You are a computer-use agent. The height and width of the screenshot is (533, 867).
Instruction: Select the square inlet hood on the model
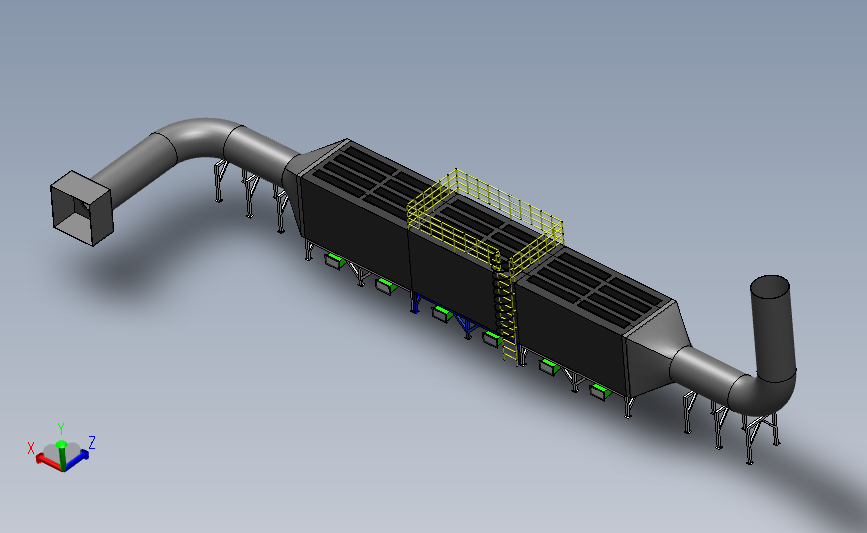81,208
